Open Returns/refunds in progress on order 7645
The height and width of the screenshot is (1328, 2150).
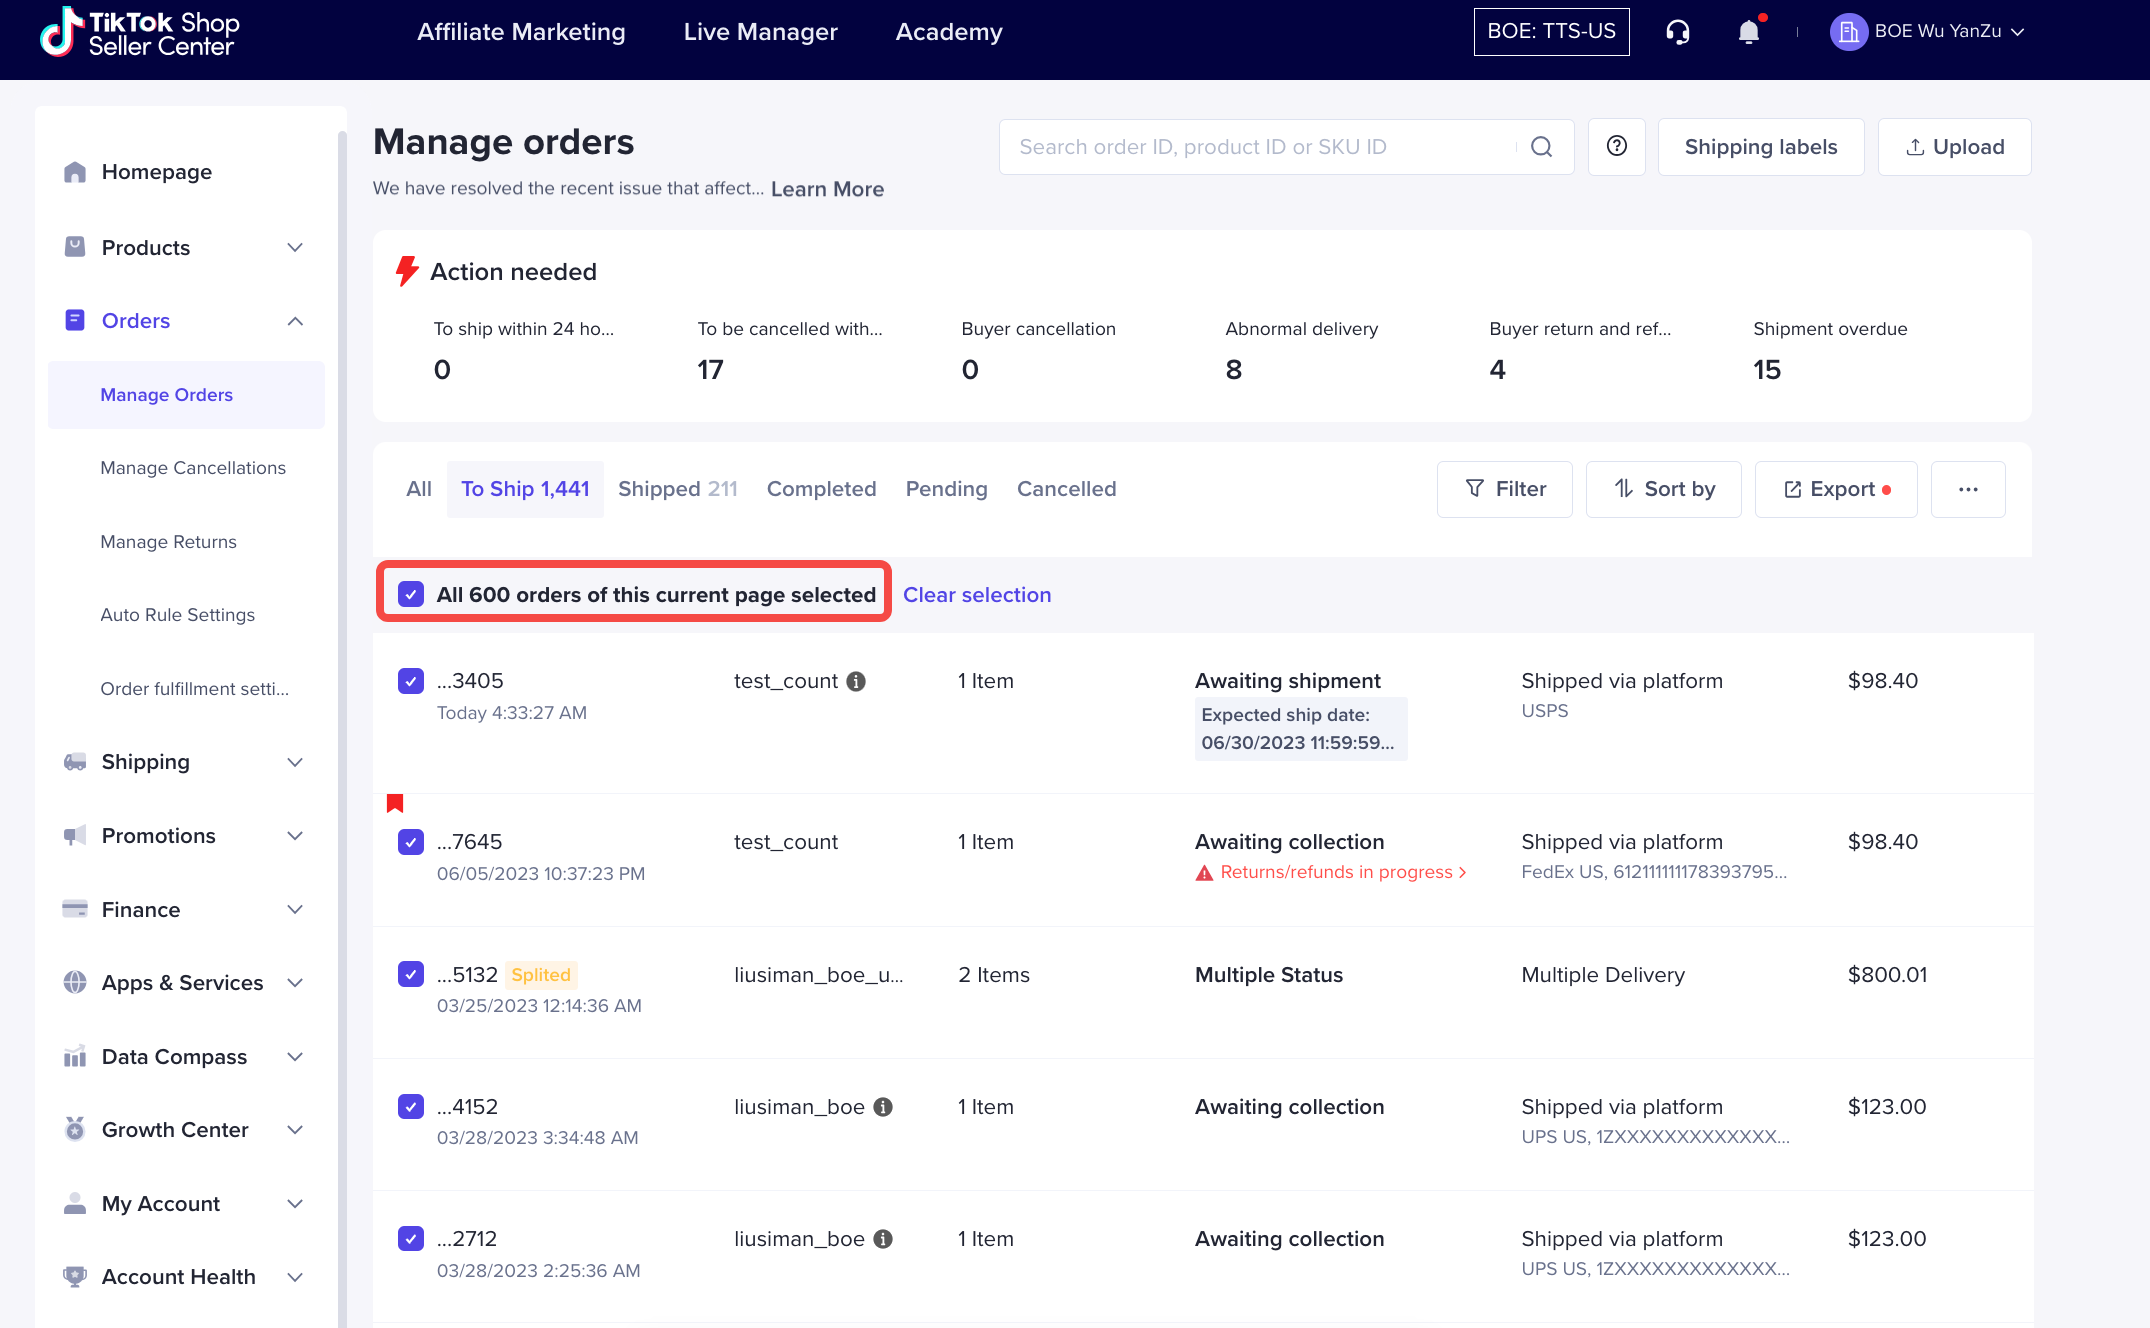[x=1331, y=872]
